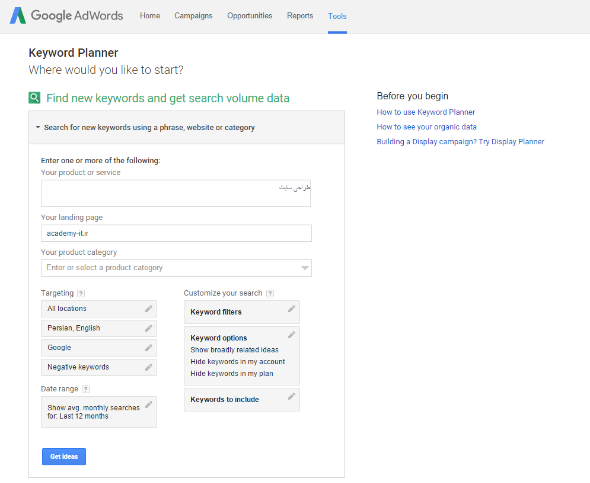Screen dimensions: 590x483
Task: Open Targeting help question mark
Action: pos(81,293)
